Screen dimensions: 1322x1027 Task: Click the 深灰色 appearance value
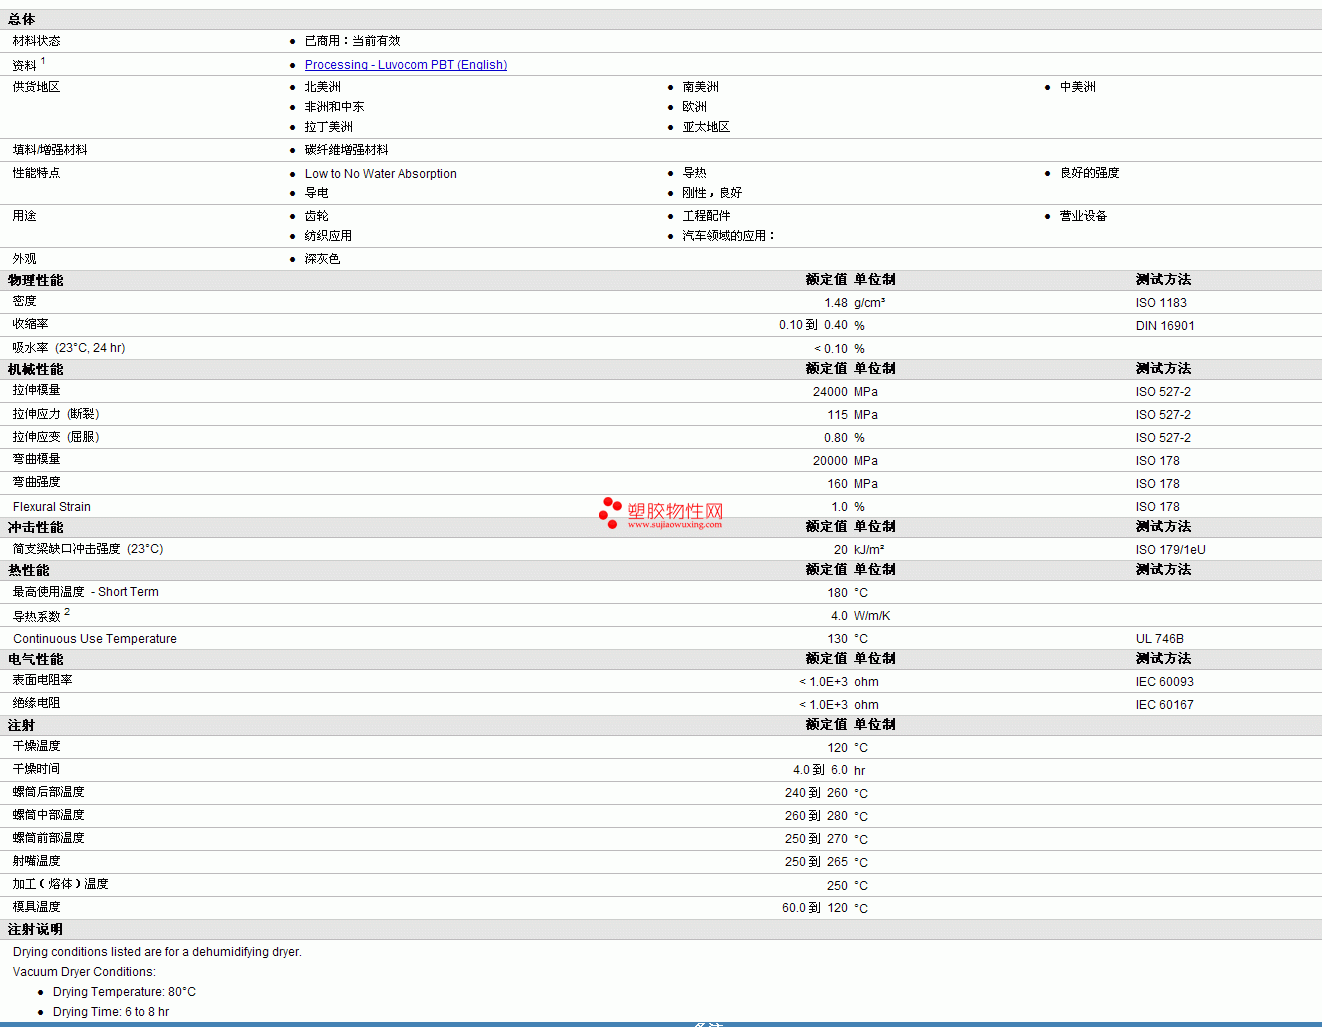(x=322, y=259)
